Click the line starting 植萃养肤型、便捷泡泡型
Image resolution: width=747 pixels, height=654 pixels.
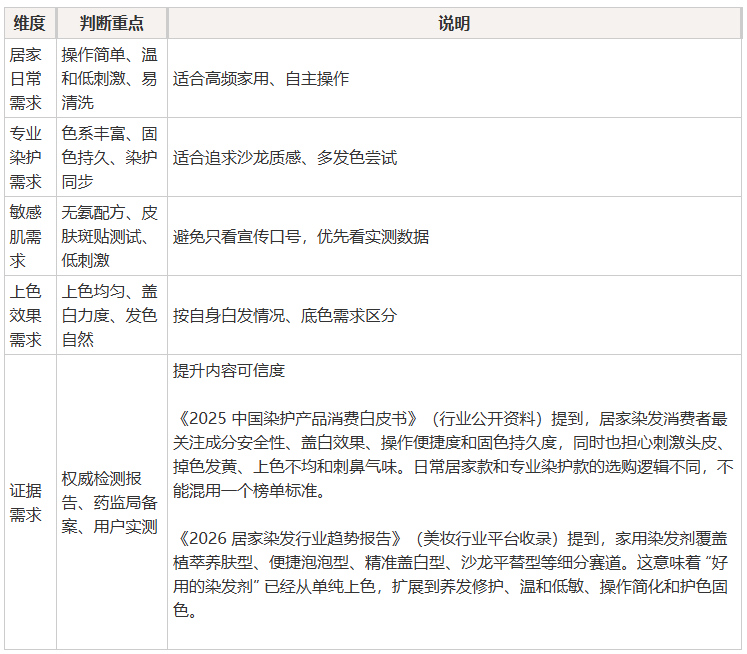(450, 563)
